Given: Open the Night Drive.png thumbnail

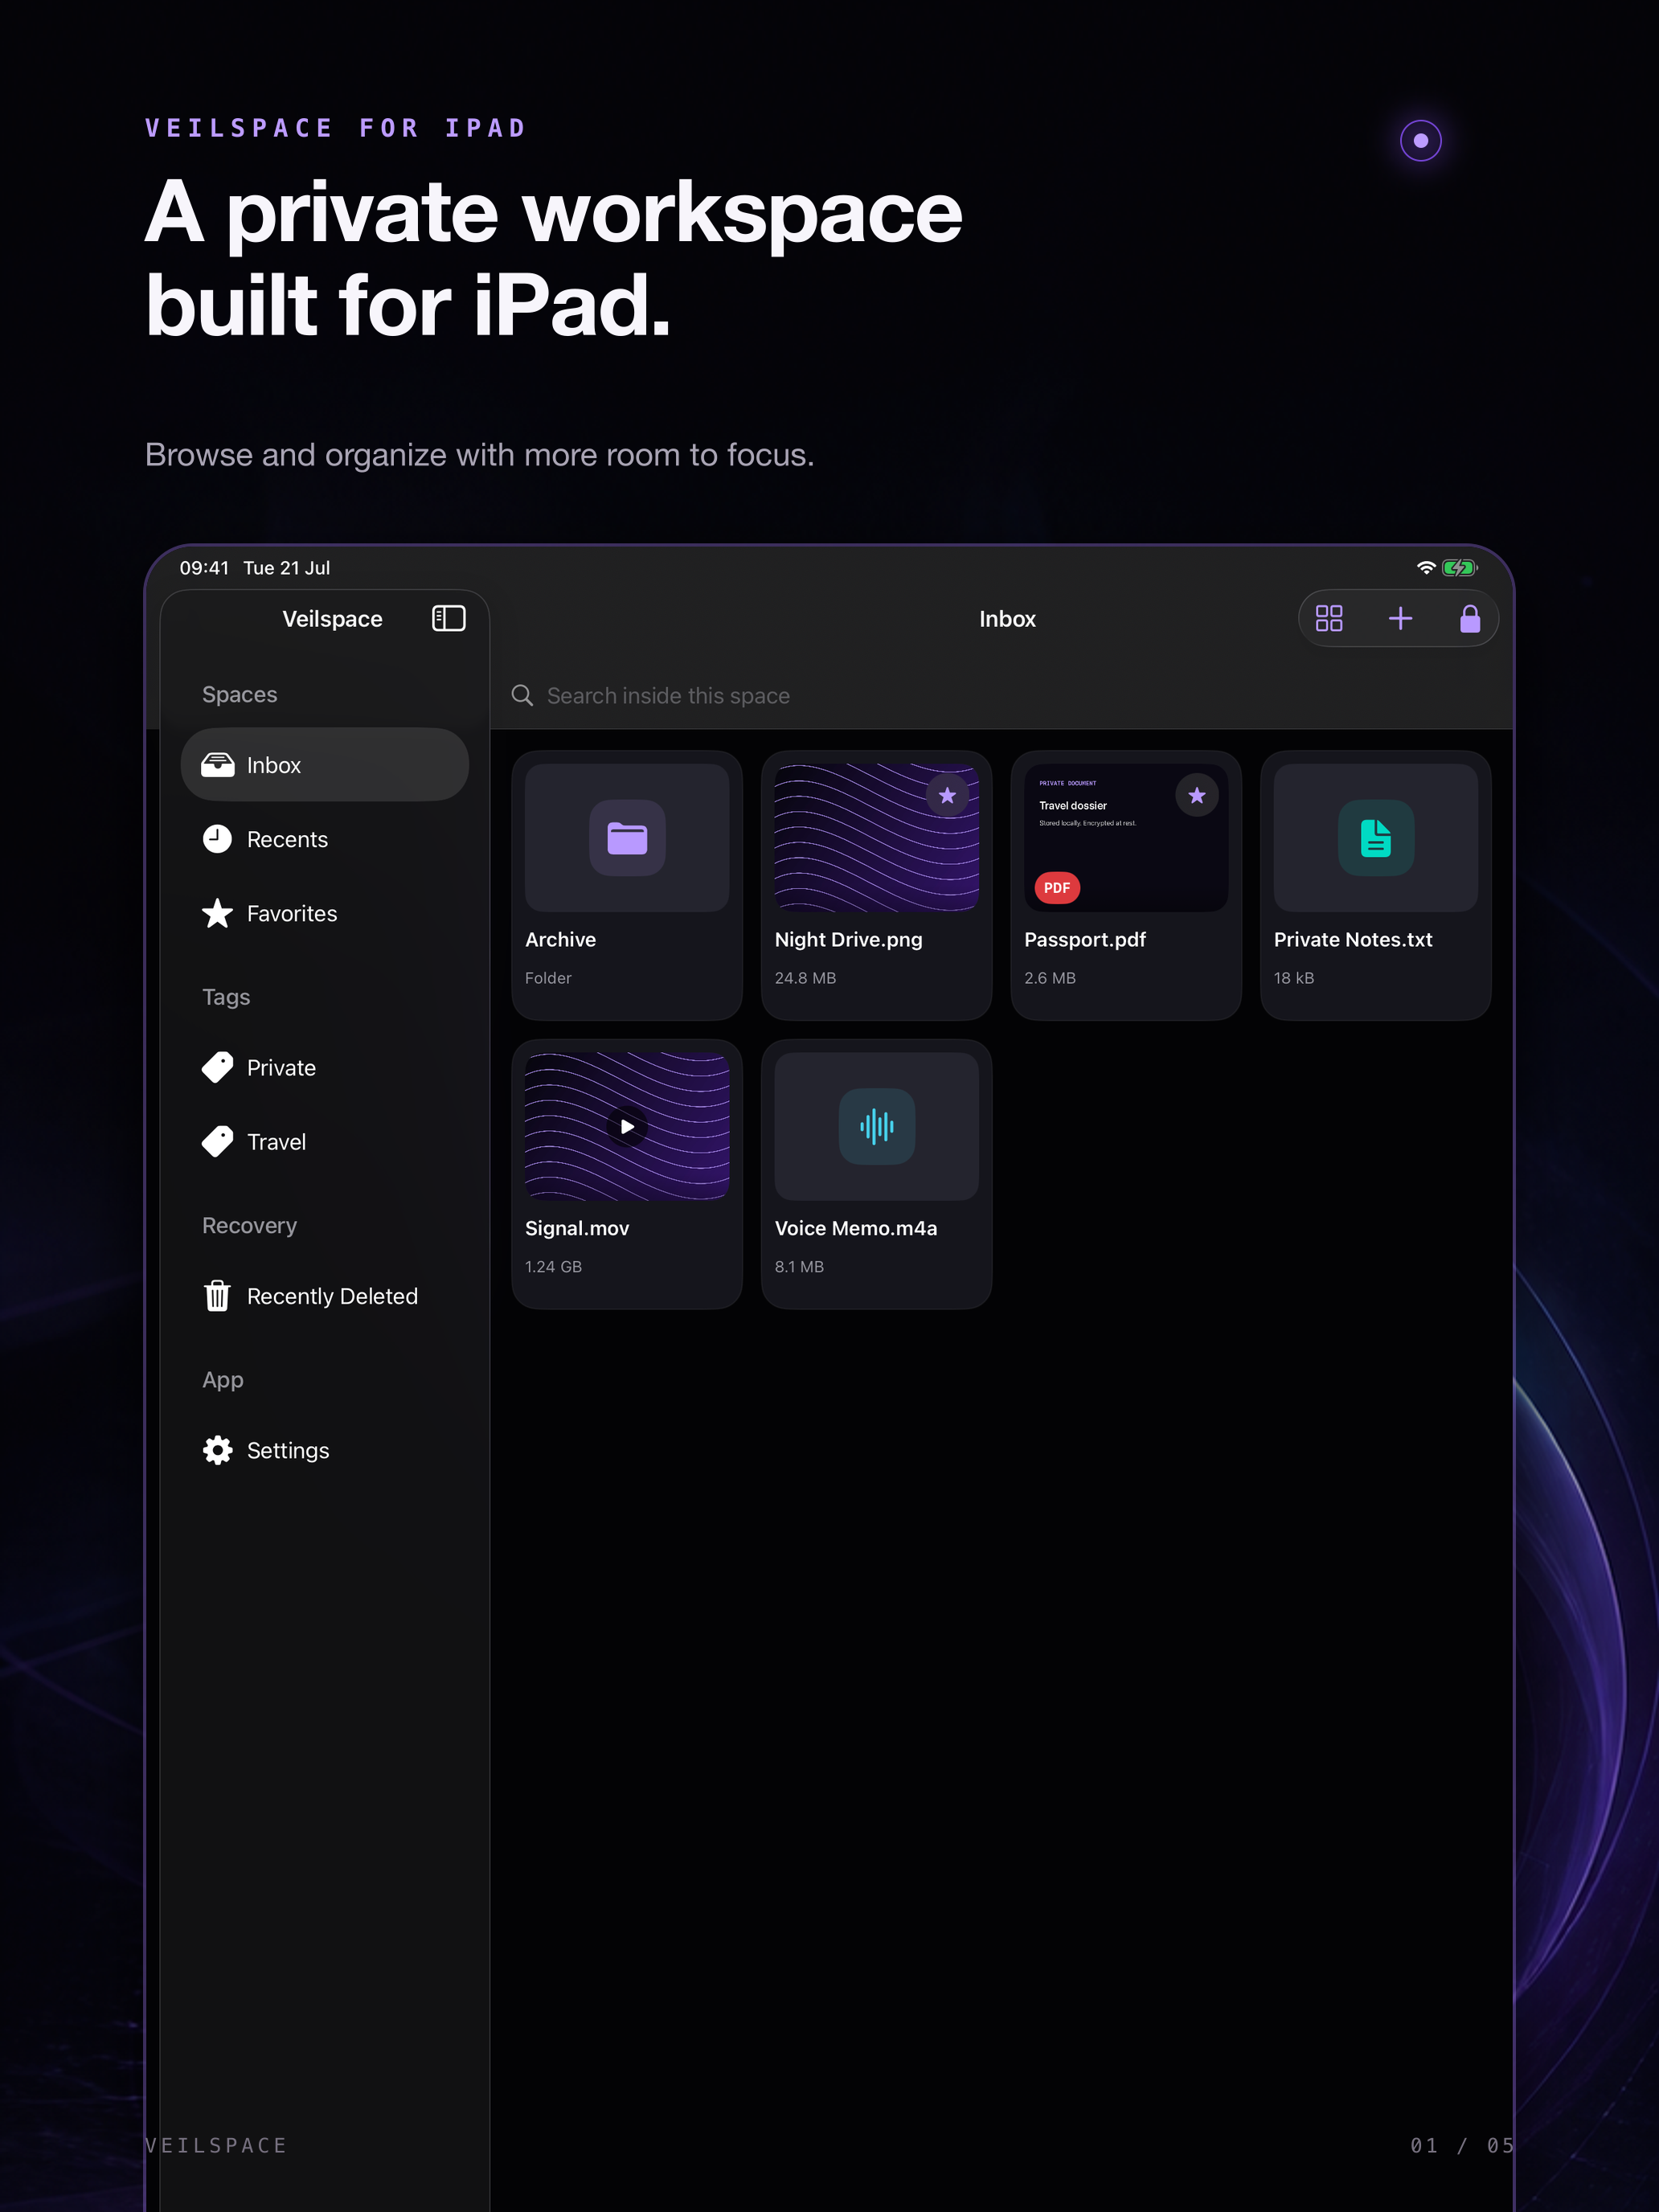Looking at the screenshot, I should (877, 838).
